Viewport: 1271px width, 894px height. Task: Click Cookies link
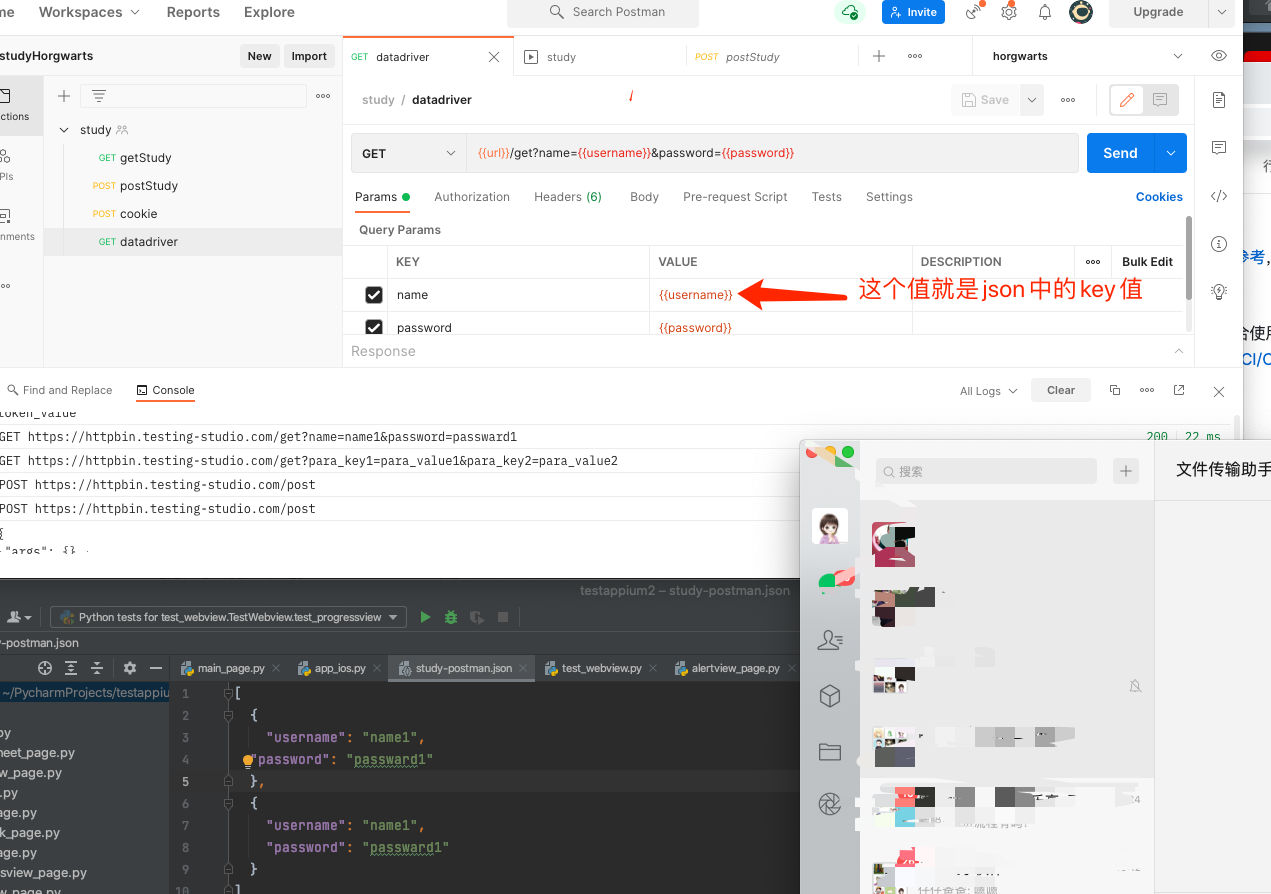1159,197
